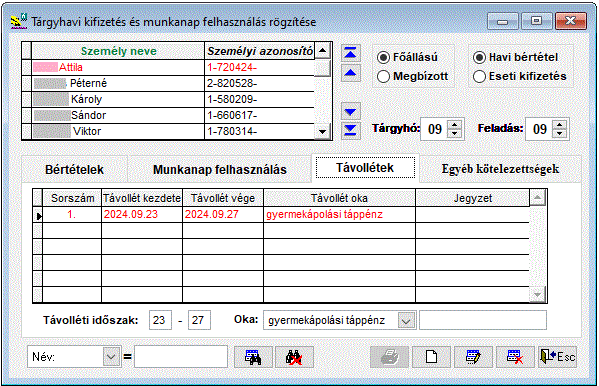Select person row Viktor

118,131
